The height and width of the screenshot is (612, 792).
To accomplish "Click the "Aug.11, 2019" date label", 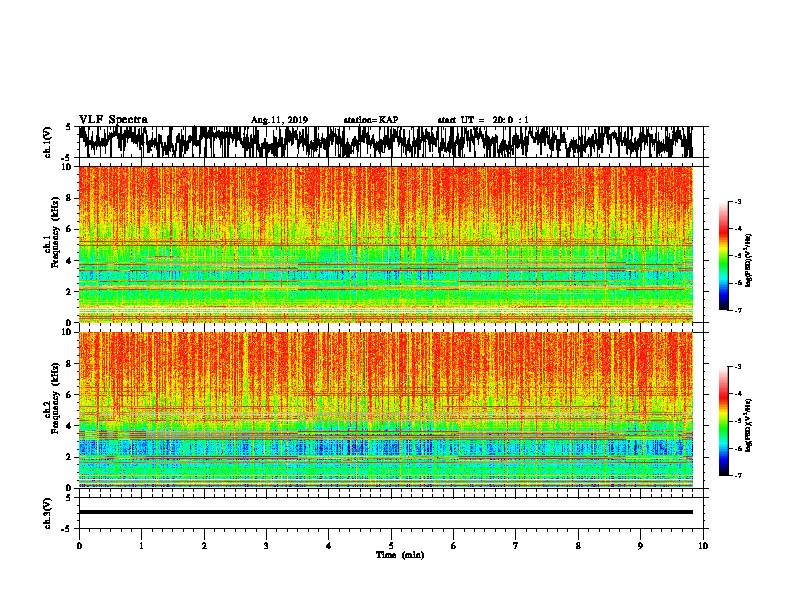I will point(279,120).
